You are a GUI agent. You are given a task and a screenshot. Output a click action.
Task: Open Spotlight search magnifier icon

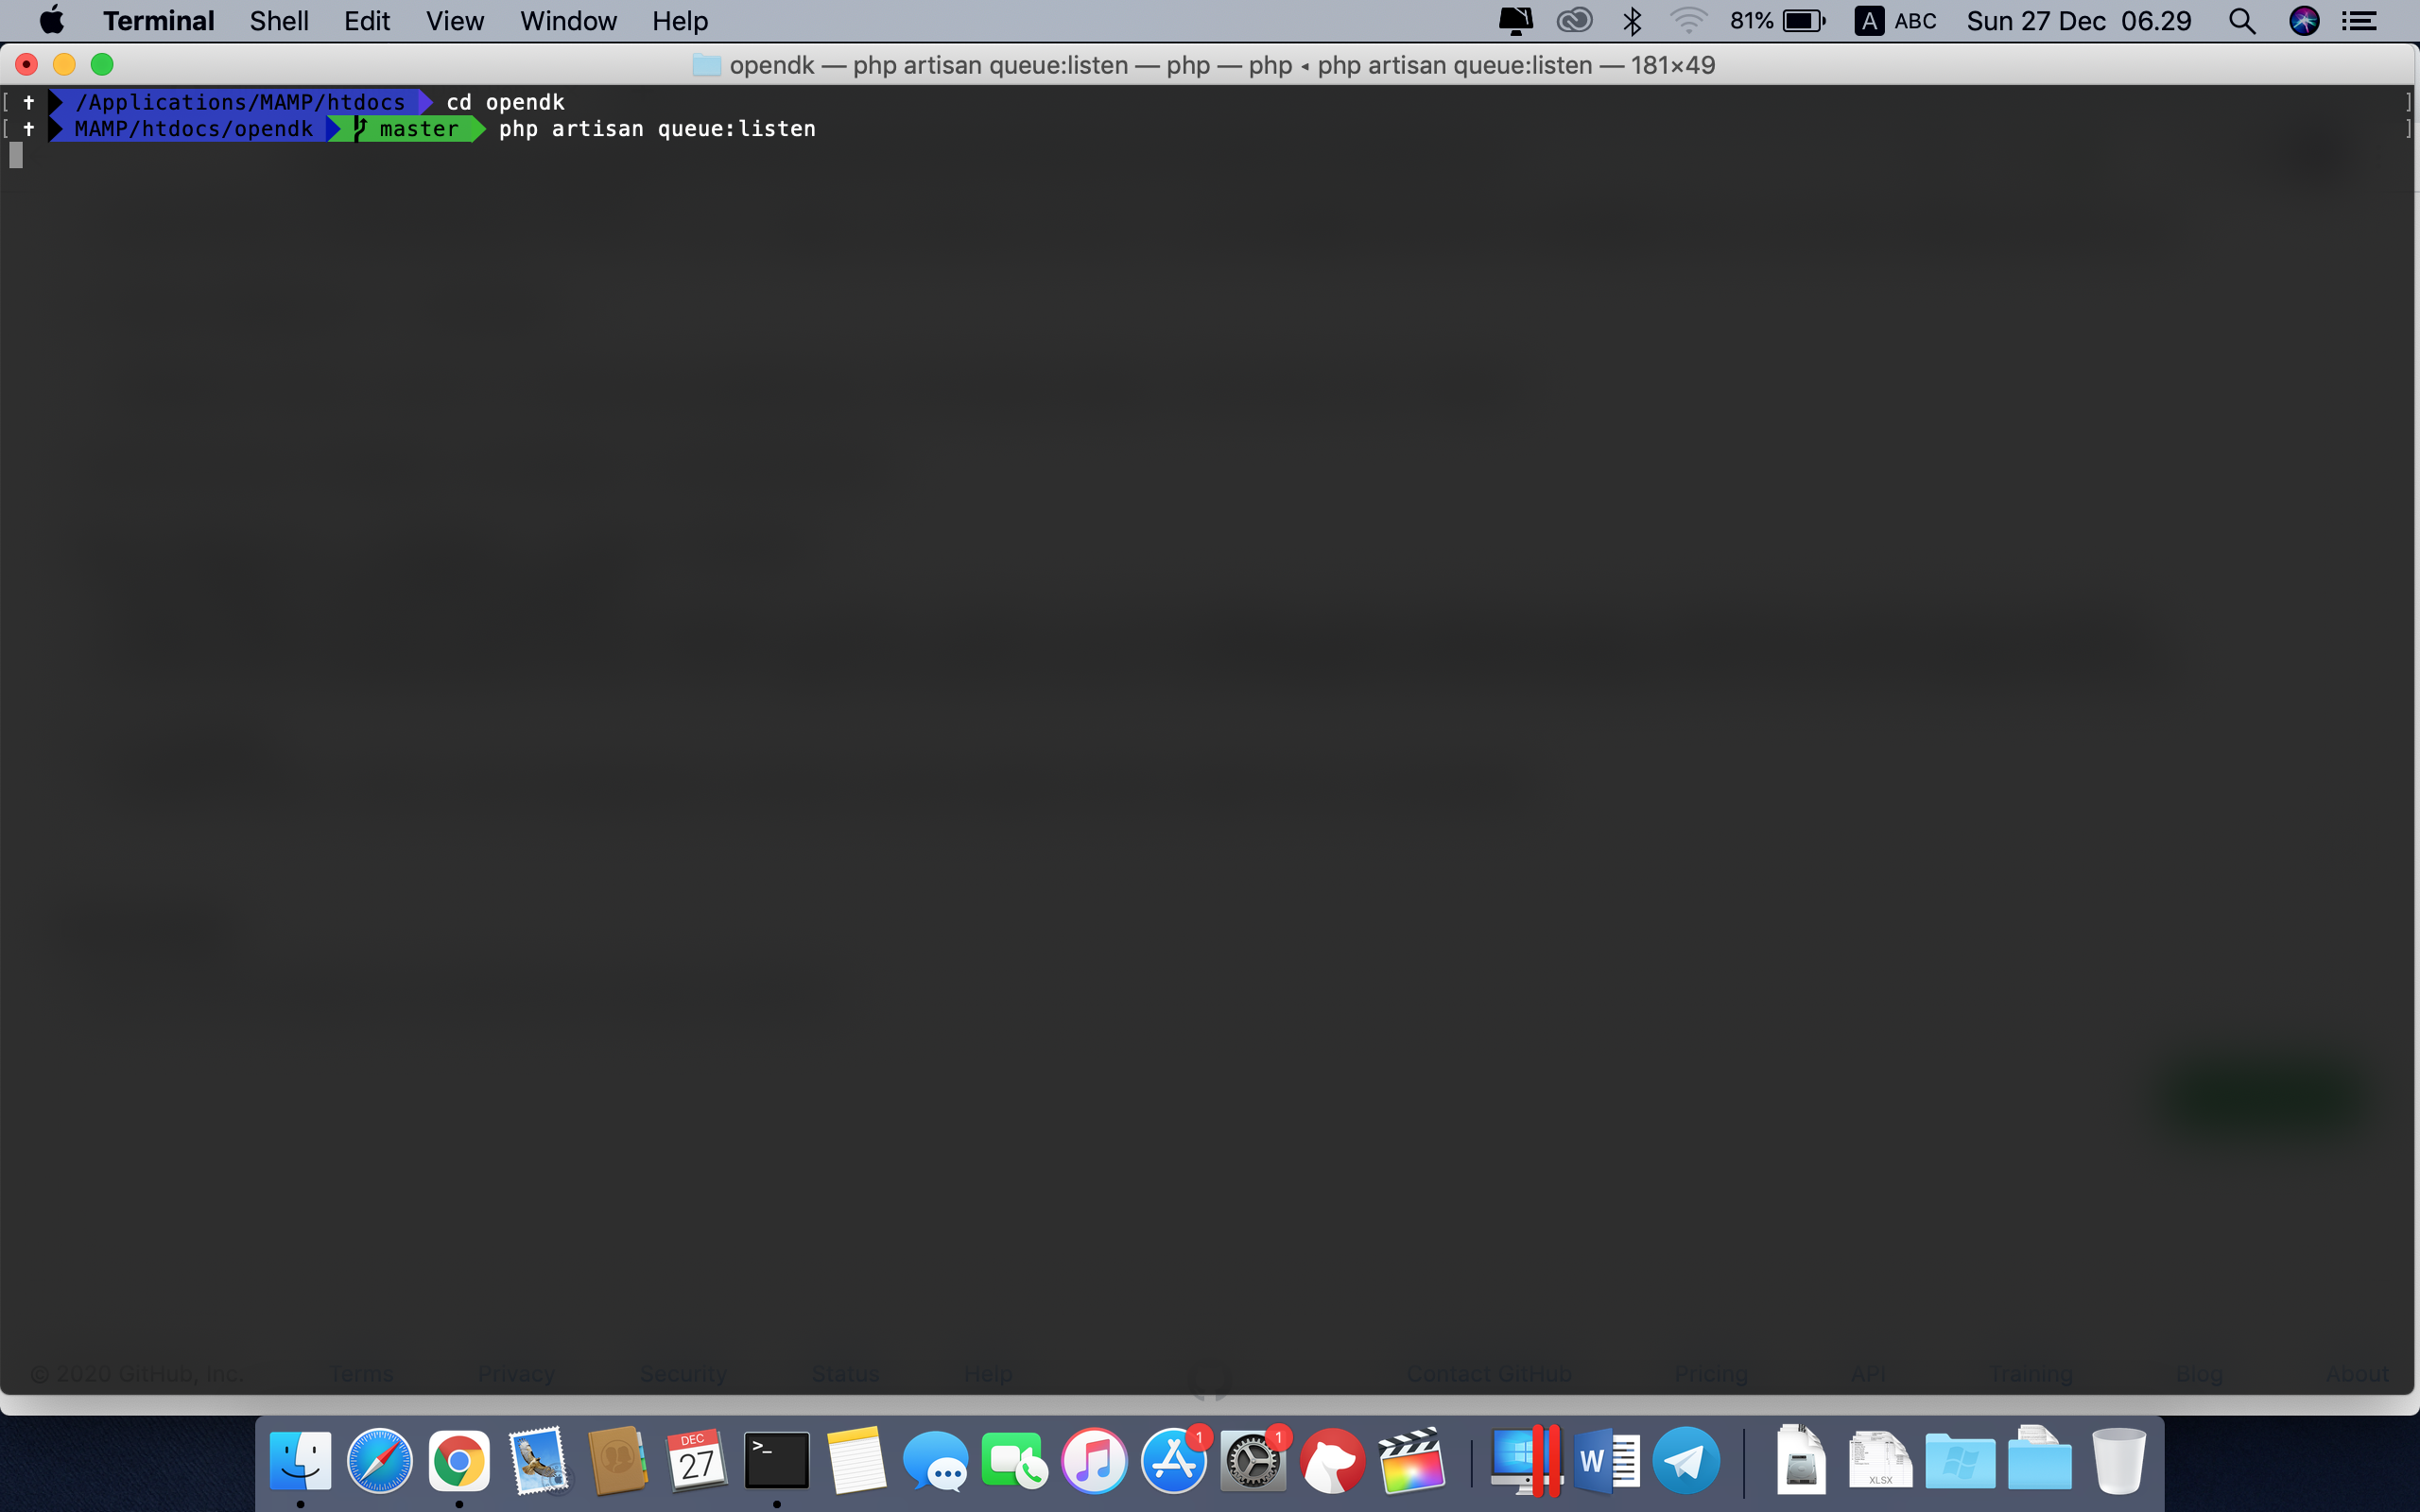click(x=2241, y=21)
